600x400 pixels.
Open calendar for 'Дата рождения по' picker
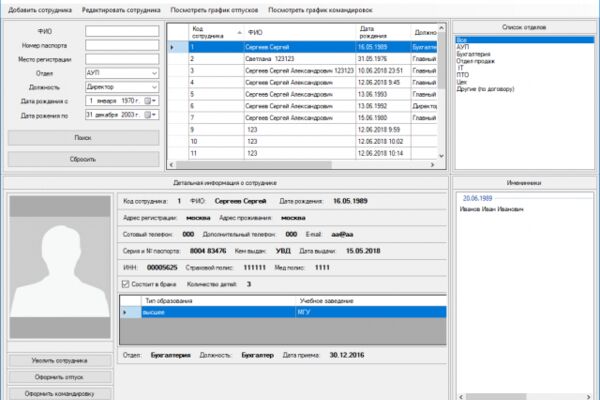click(x=150, y=115)
